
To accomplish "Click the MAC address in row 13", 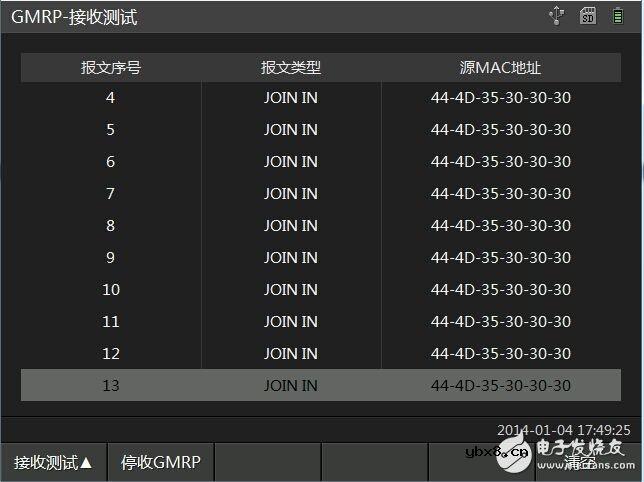I will pos(501,386).
